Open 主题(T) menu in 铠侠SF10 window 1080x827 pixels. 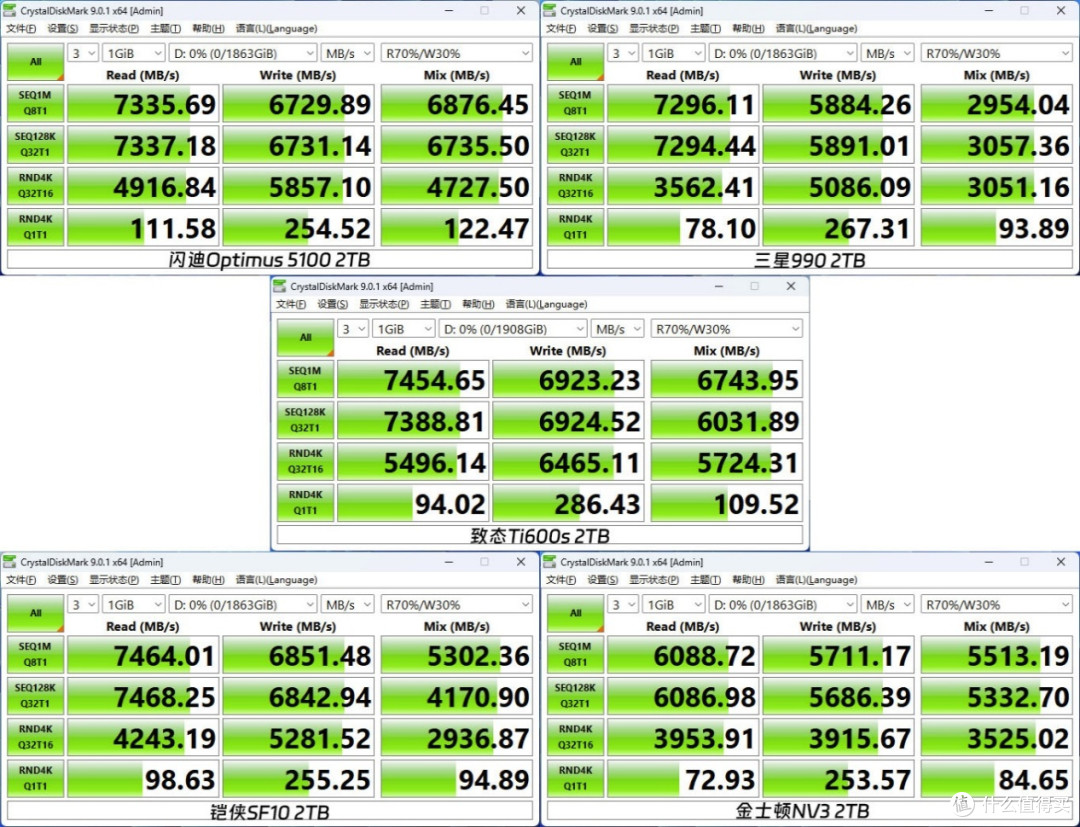pyautogui.click(x=165, y=580)
